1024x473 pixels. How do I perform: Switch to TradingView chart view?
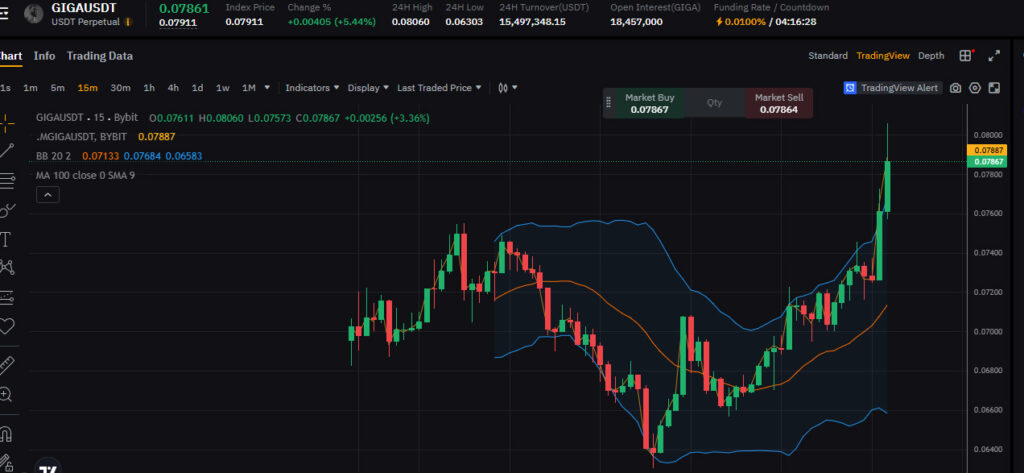click(x=883, y=56)
